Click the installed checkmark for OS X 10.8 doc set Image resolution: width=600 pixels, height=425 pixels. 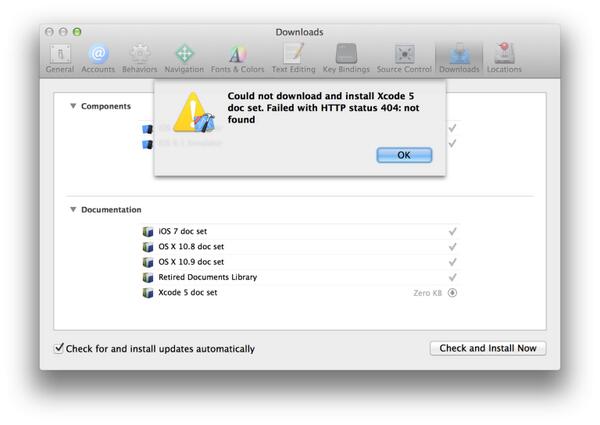coord(452,246)
